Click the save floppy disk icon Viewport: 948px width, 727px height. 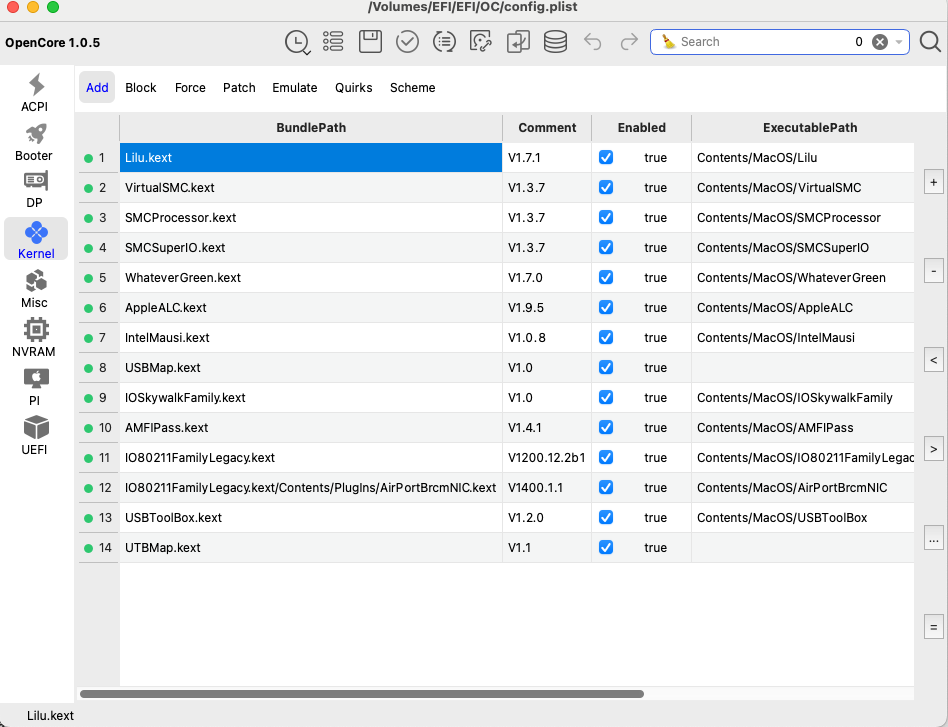[370, 42]
